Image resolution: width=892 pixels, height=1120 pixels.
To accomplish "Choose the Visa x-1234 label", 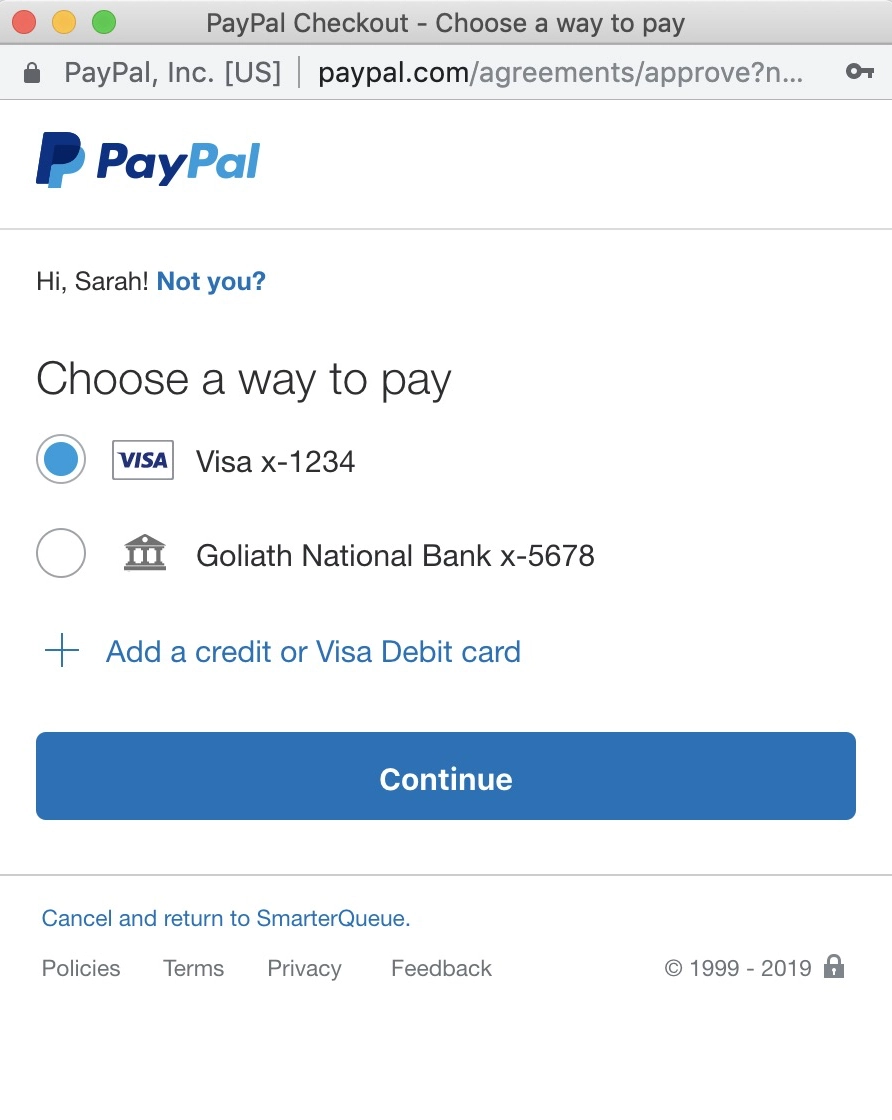I will click(276, 461).
